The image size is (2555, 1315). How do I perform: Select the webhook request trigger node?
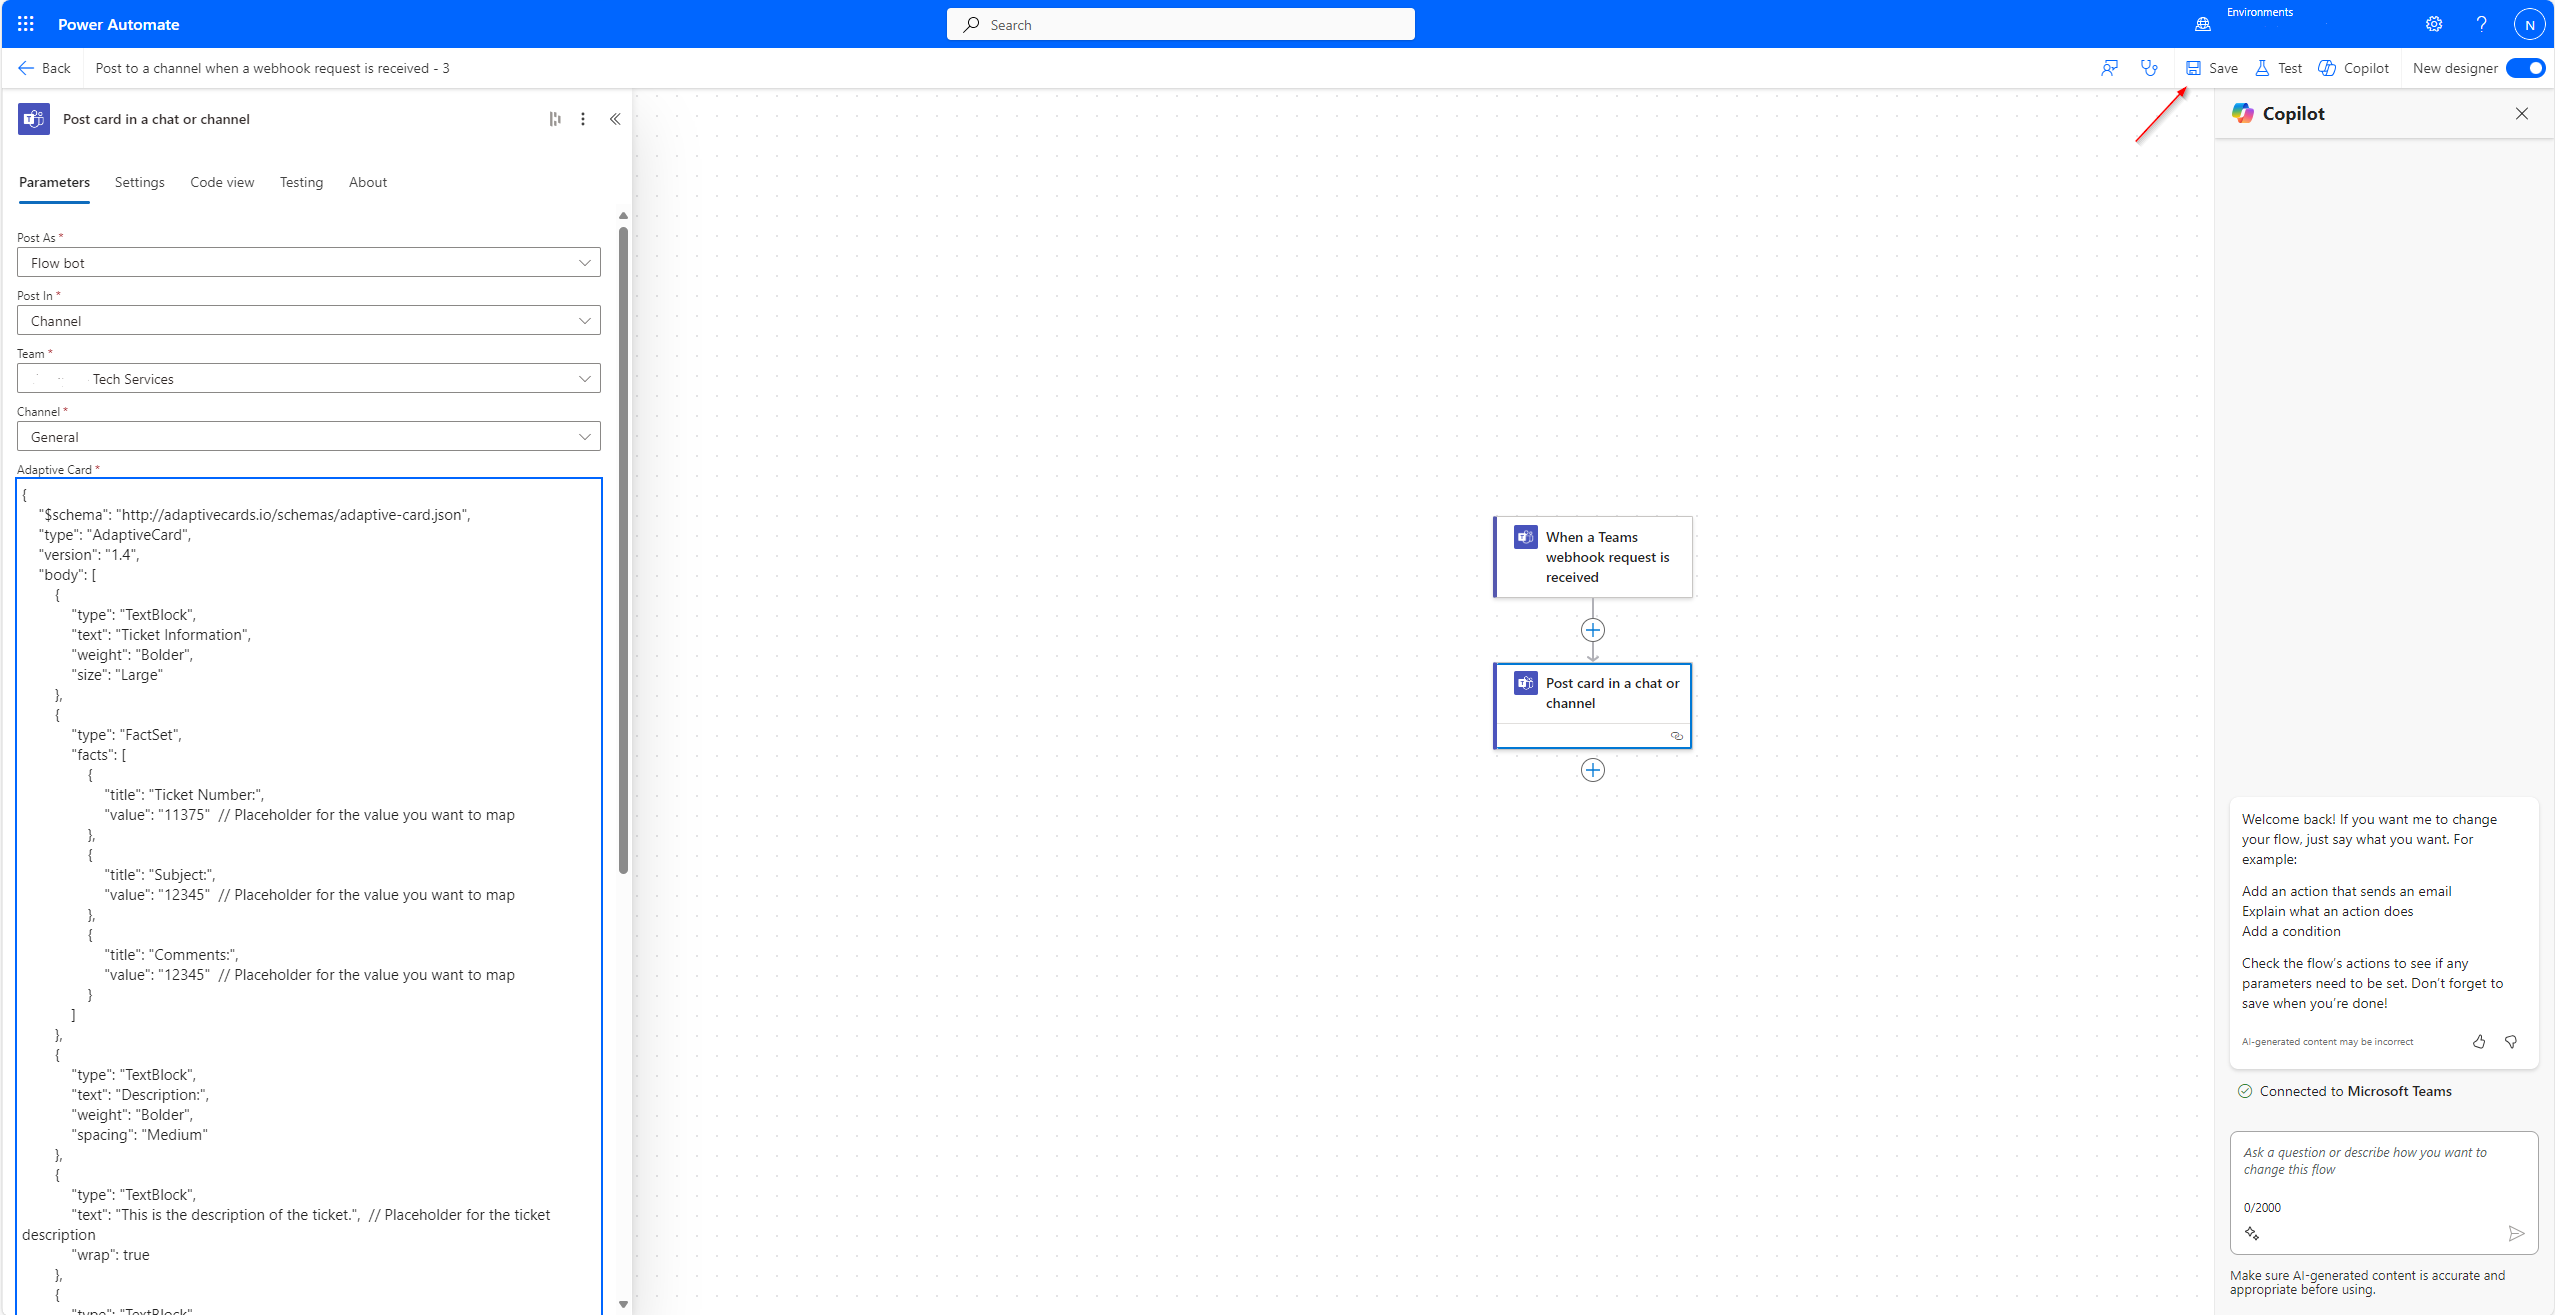point(1593,557)
